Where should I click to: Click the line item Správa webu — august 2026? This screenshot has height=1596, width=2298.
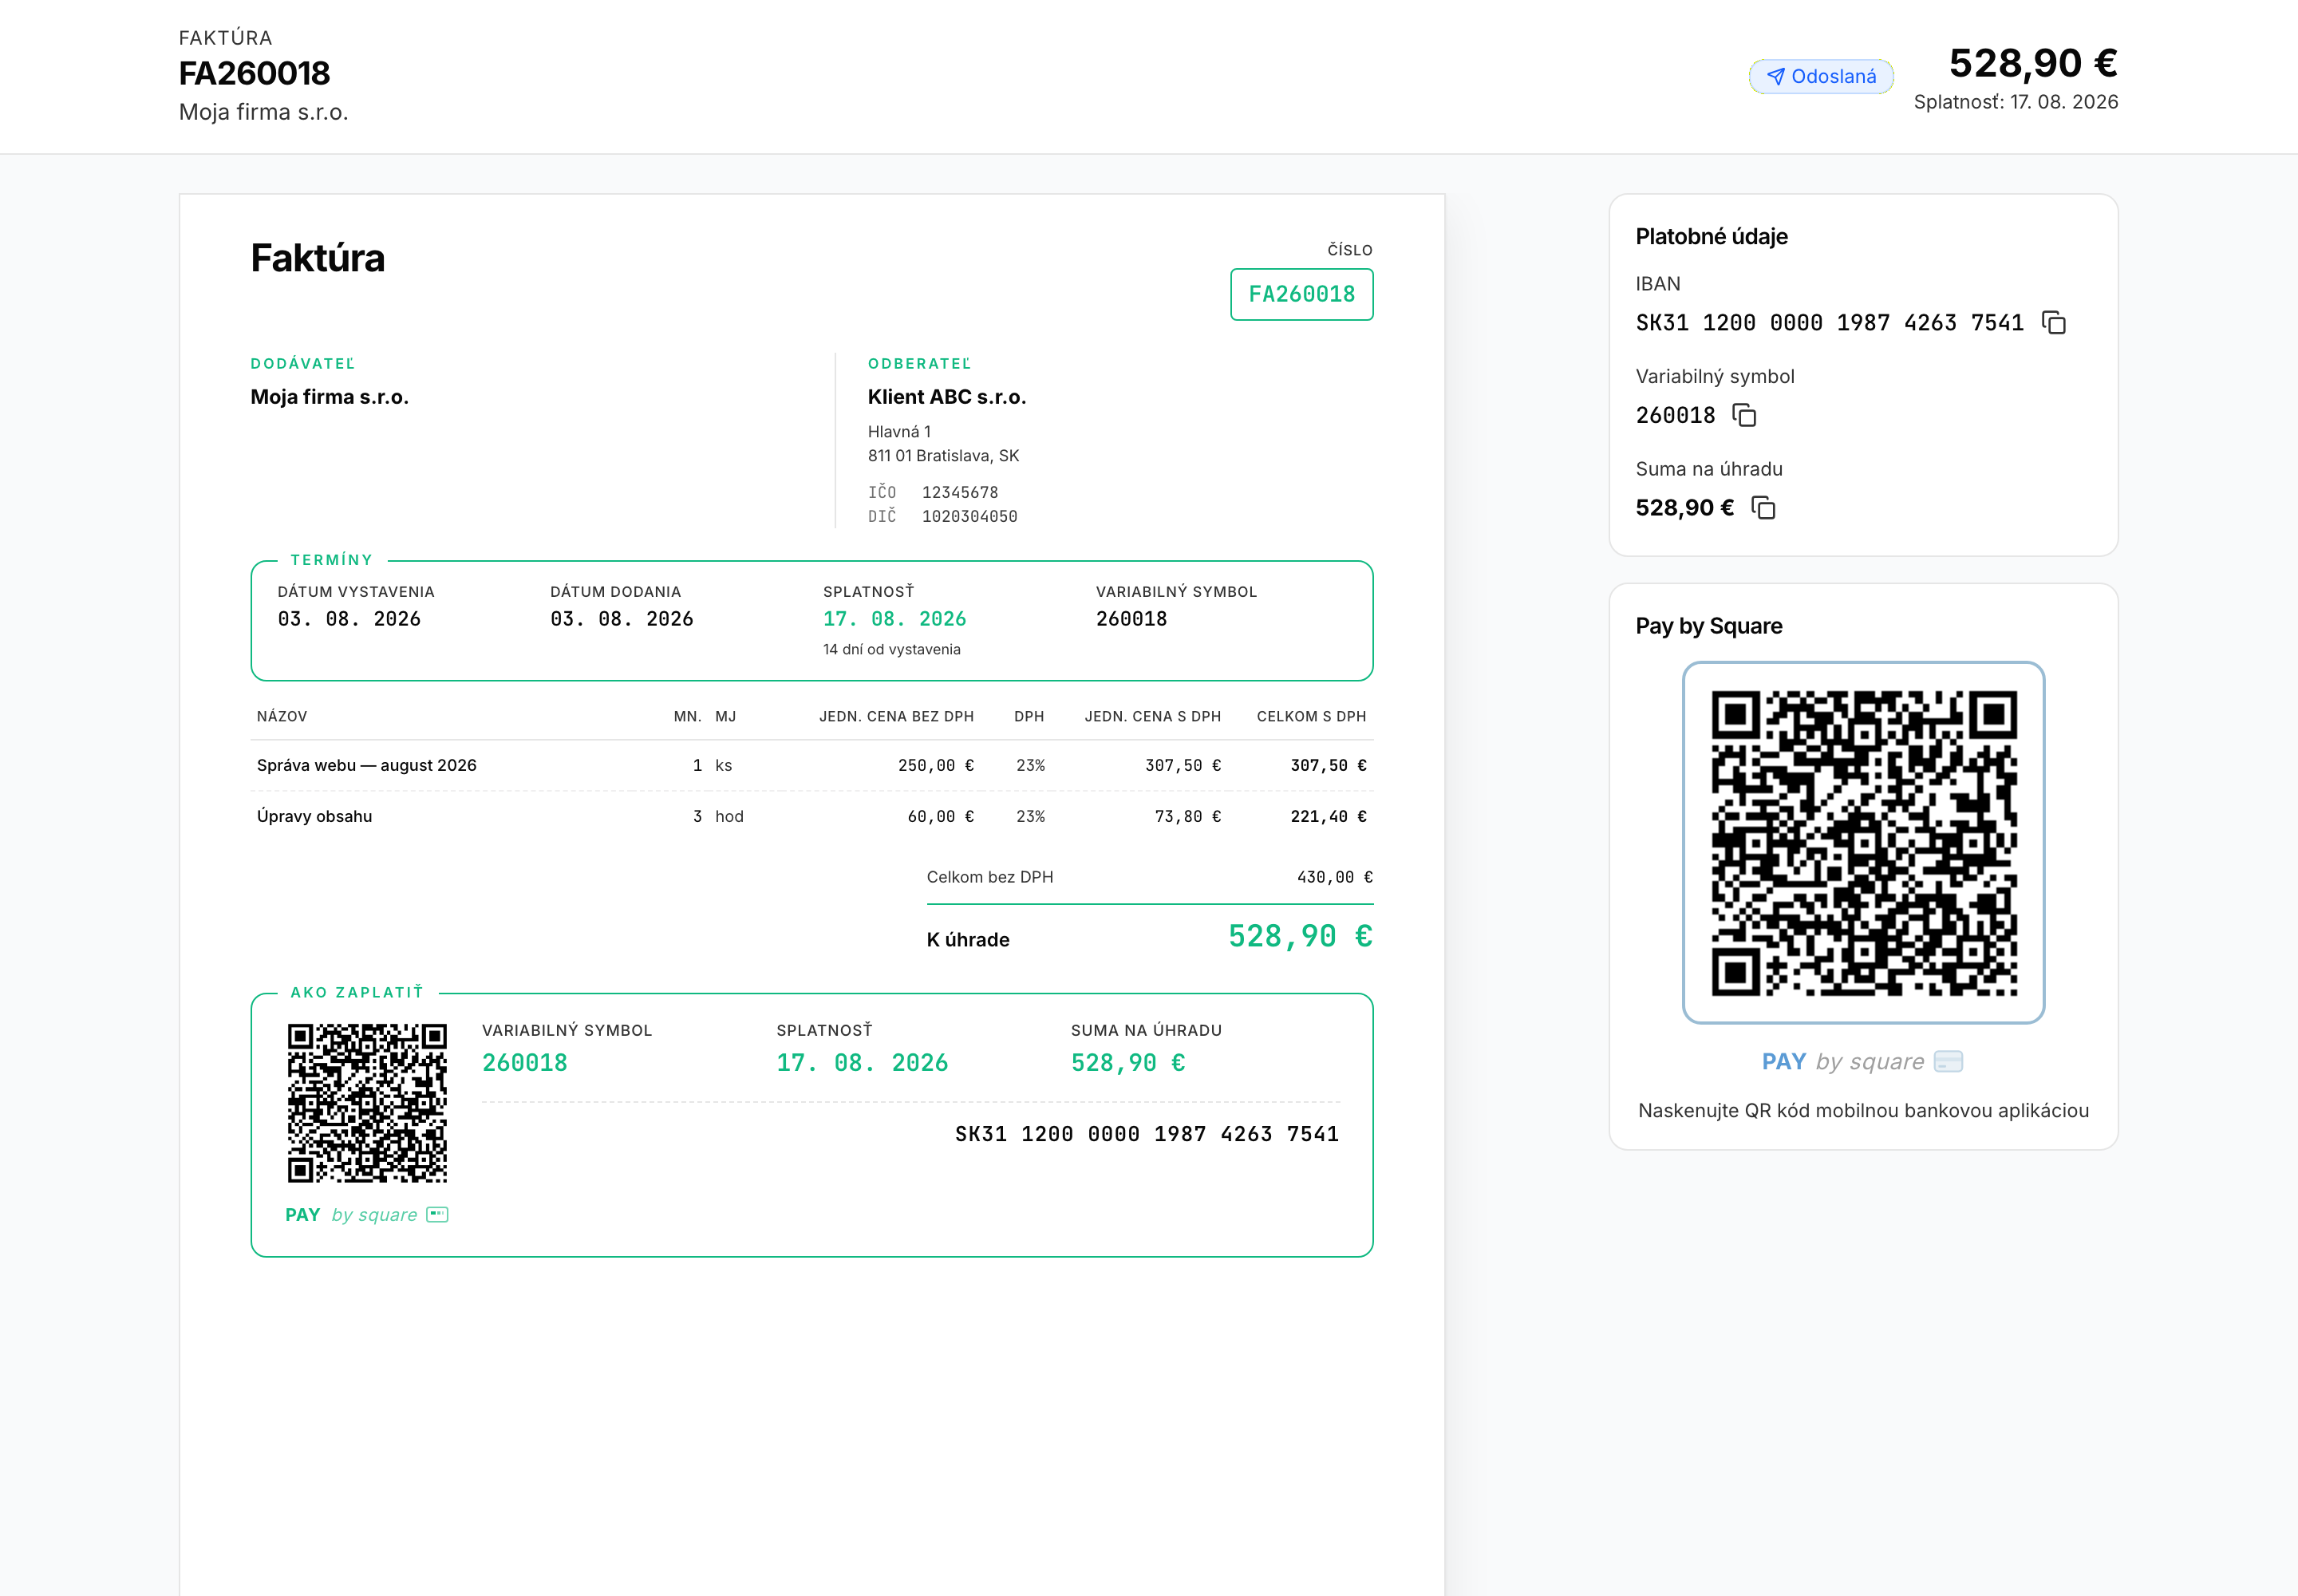(366, 765)
